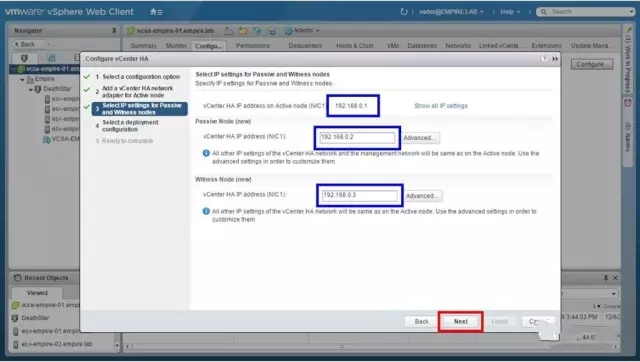Click Advanced for Passive Node
Image resolution: width=640 pixels, height=362 pixels.
point(420,138)
